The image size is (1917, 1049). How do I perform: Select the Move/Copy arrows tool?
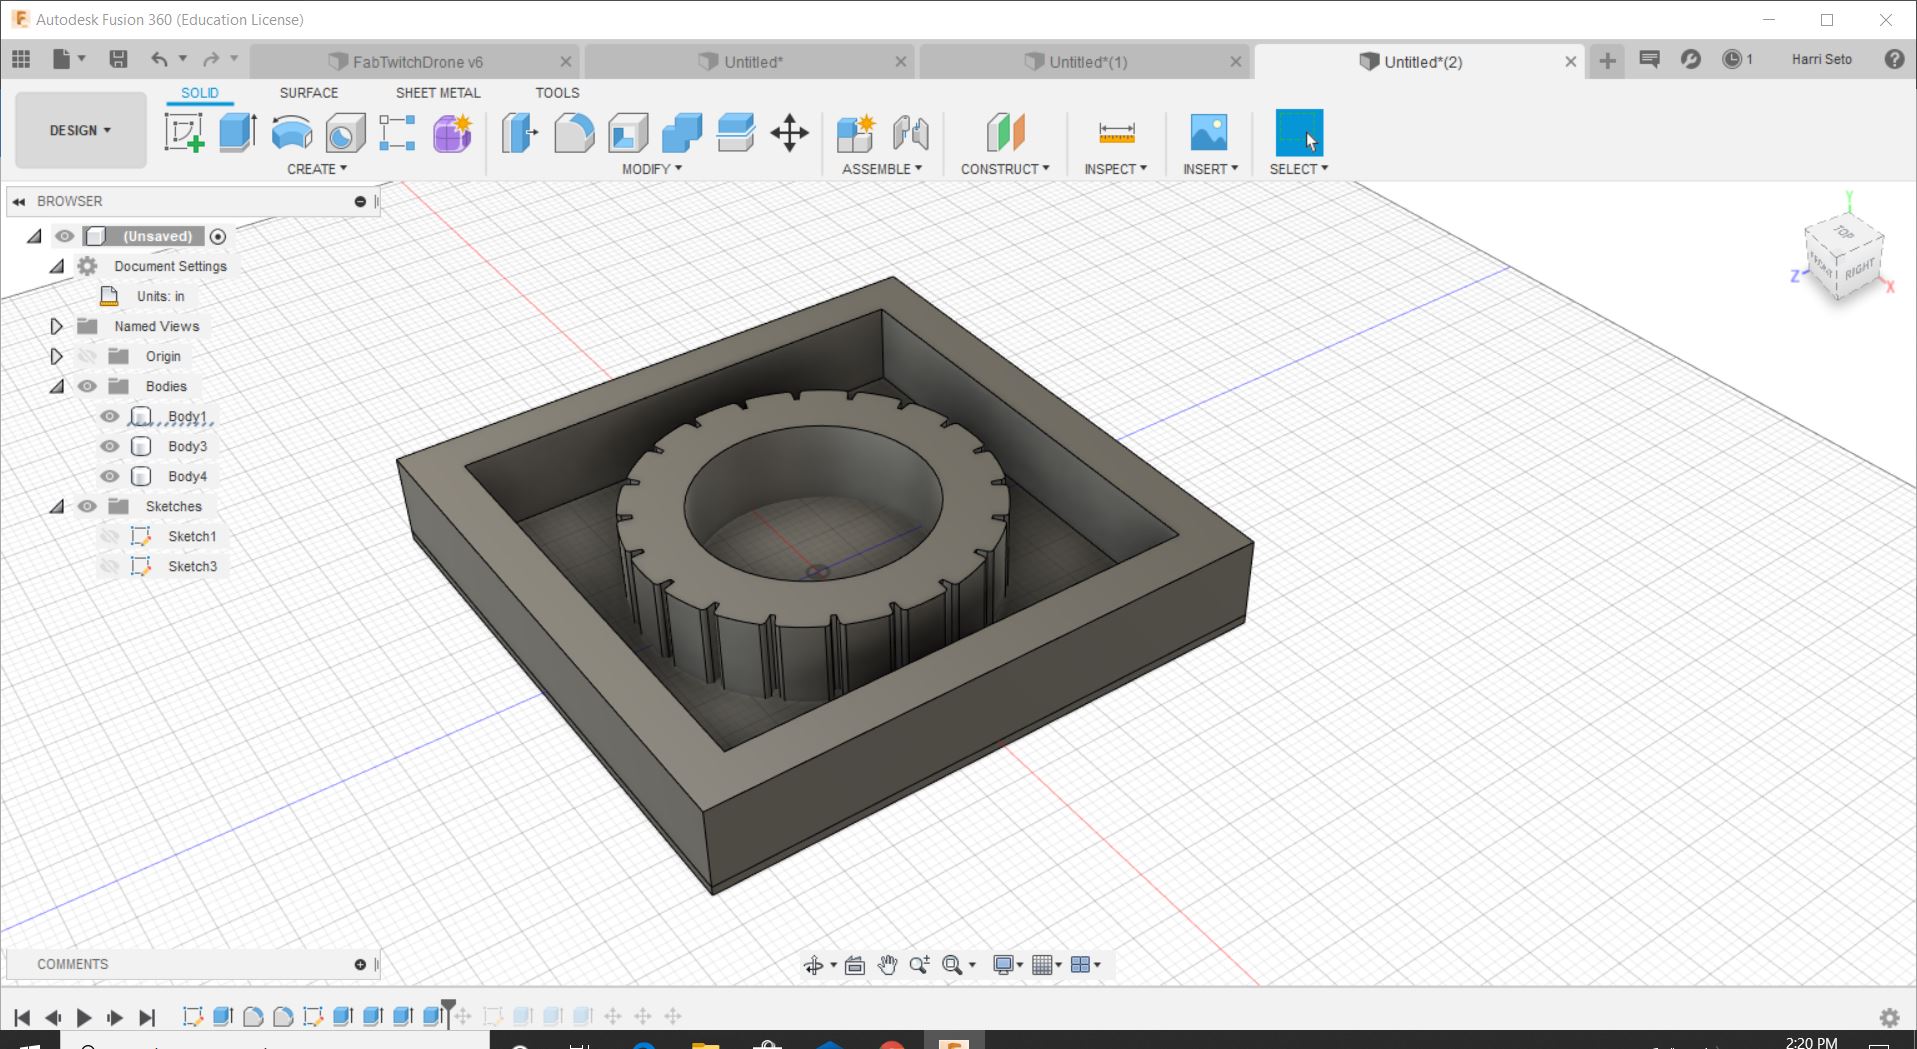(789, 133)
